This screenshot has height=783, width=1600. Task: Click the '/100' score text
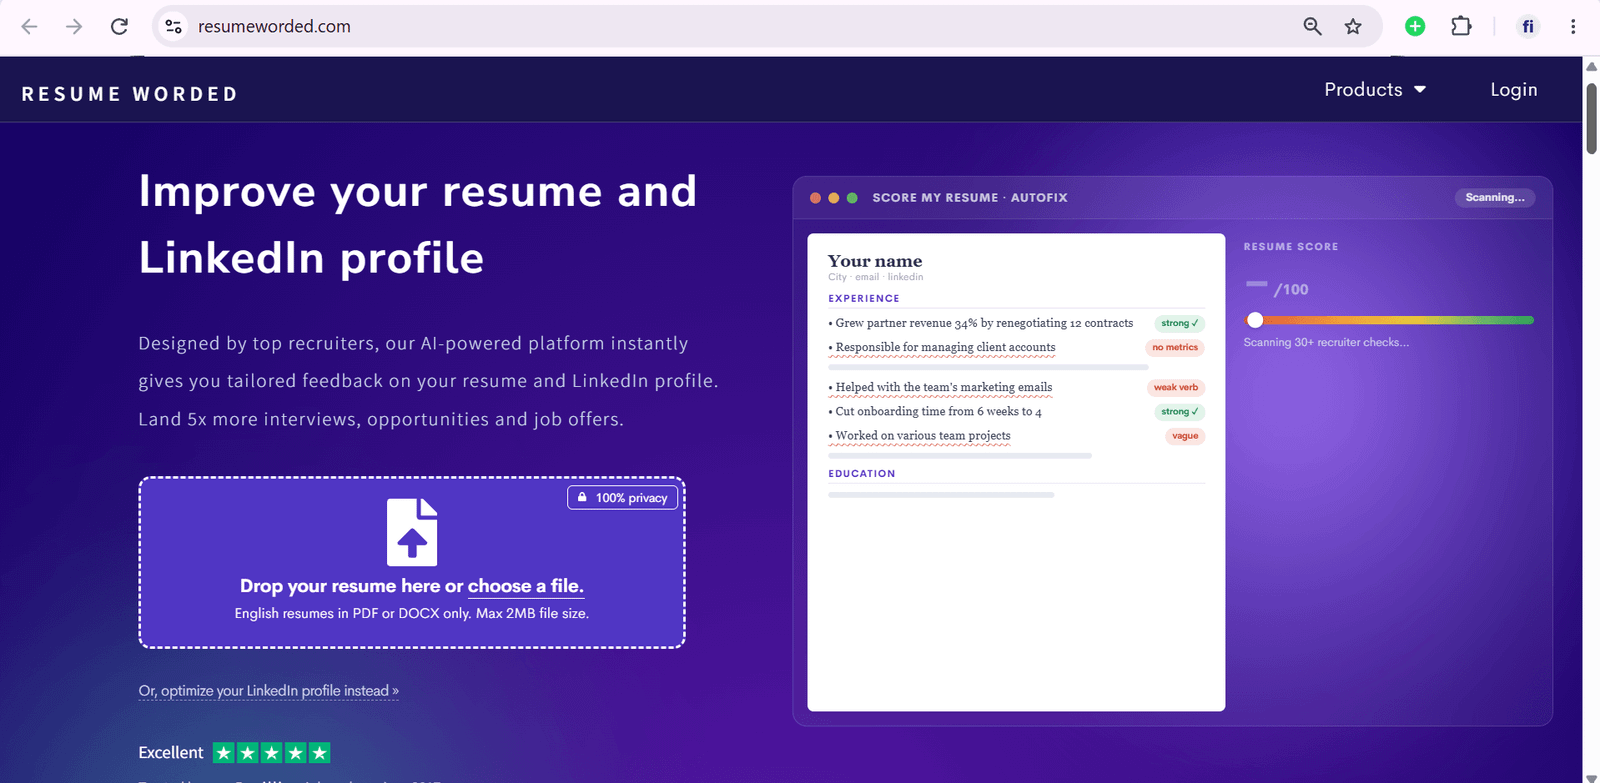(1291, 290)
